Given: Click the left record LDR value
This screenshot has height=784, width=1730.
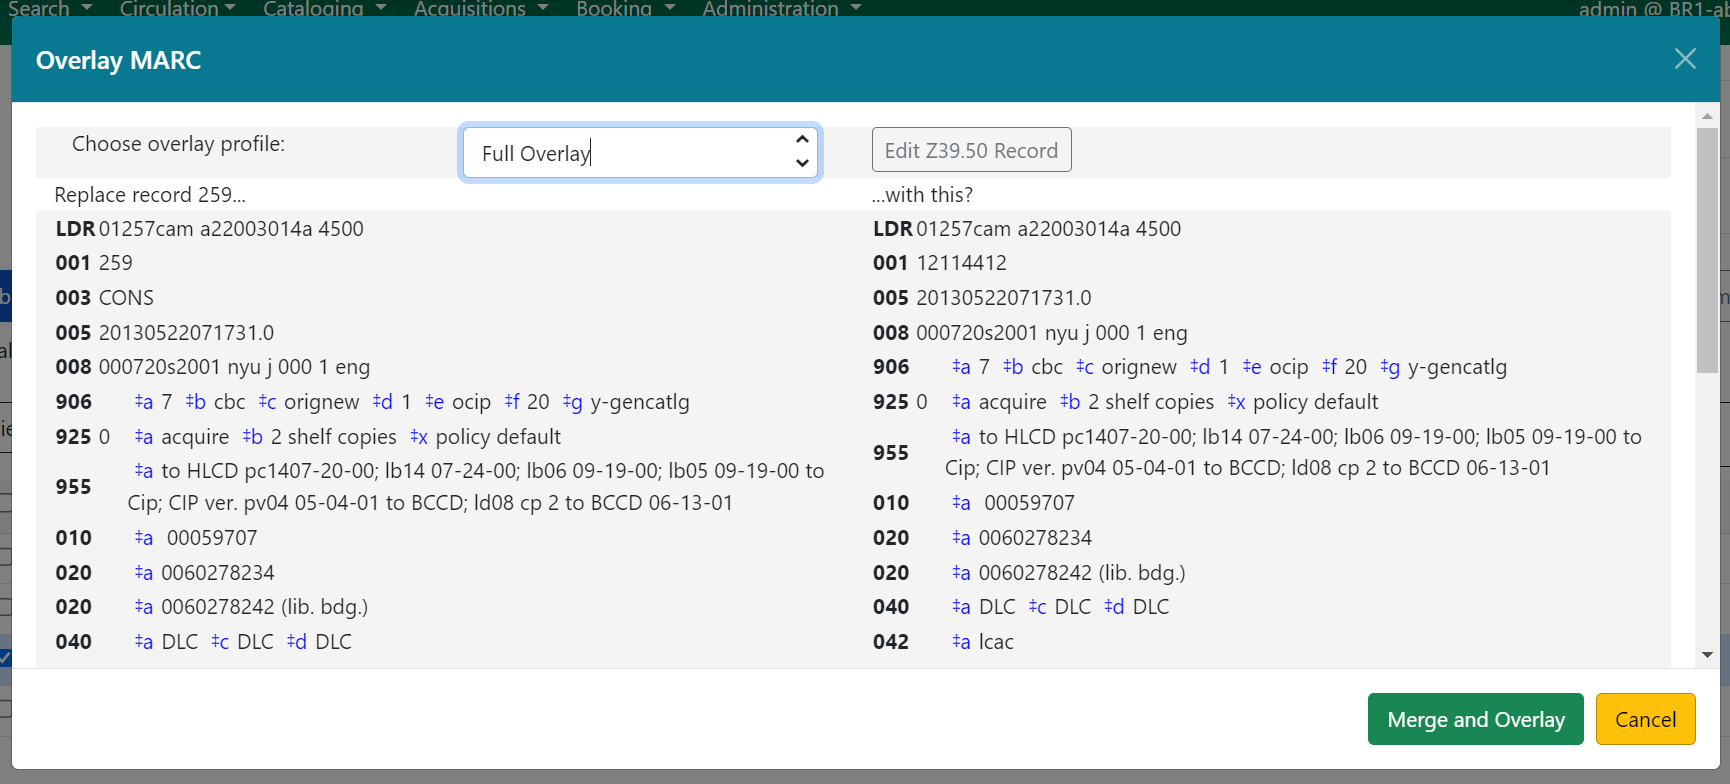Looking at the screenshot, I should point(231,229).
